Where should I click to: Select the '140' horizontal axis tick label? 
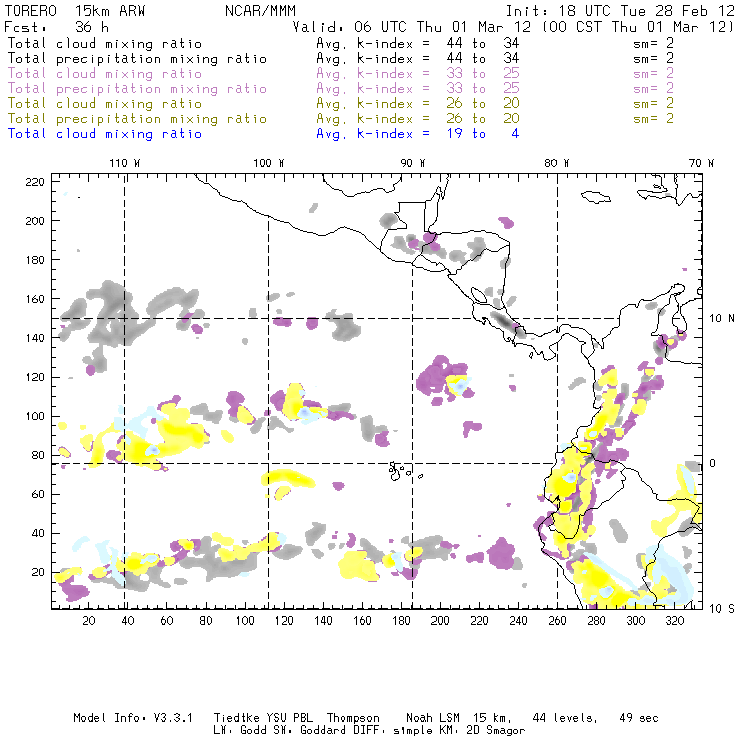pos(323,621)
